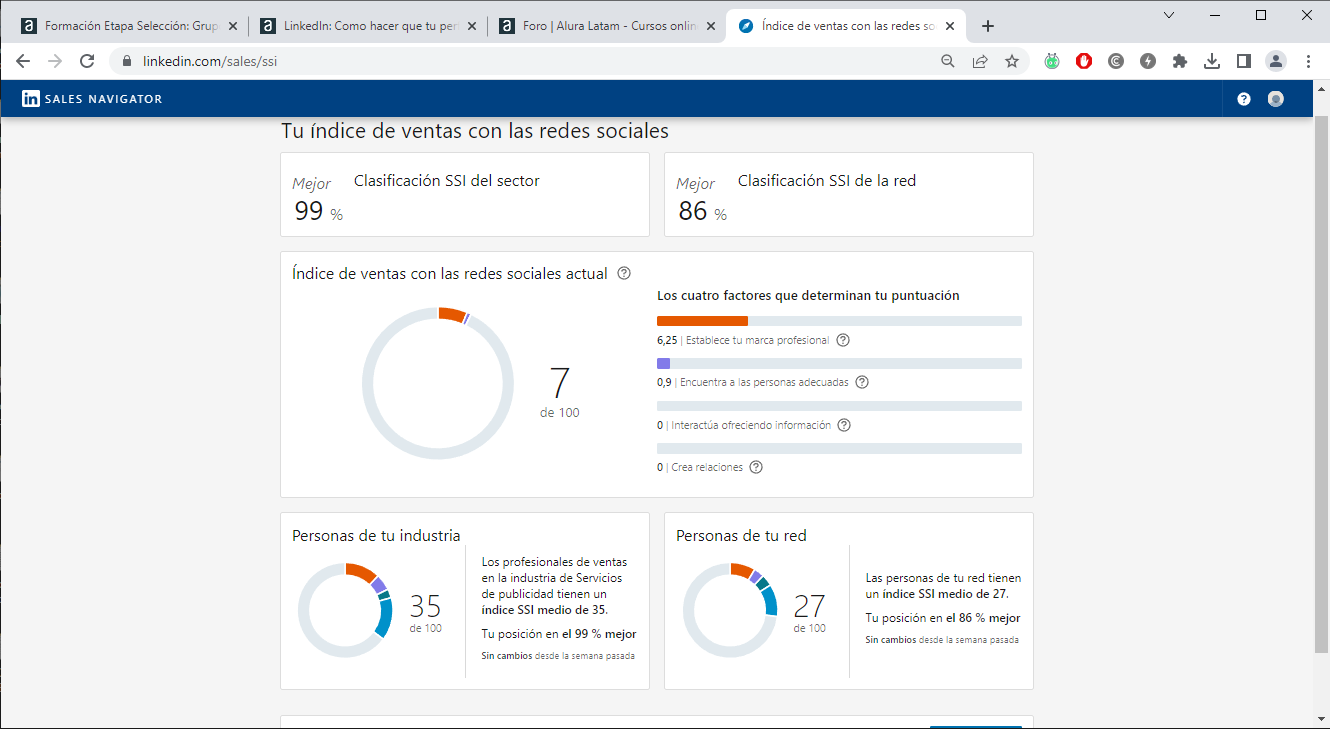Click the lightning bolt extension icon

tap(1148, 61)
